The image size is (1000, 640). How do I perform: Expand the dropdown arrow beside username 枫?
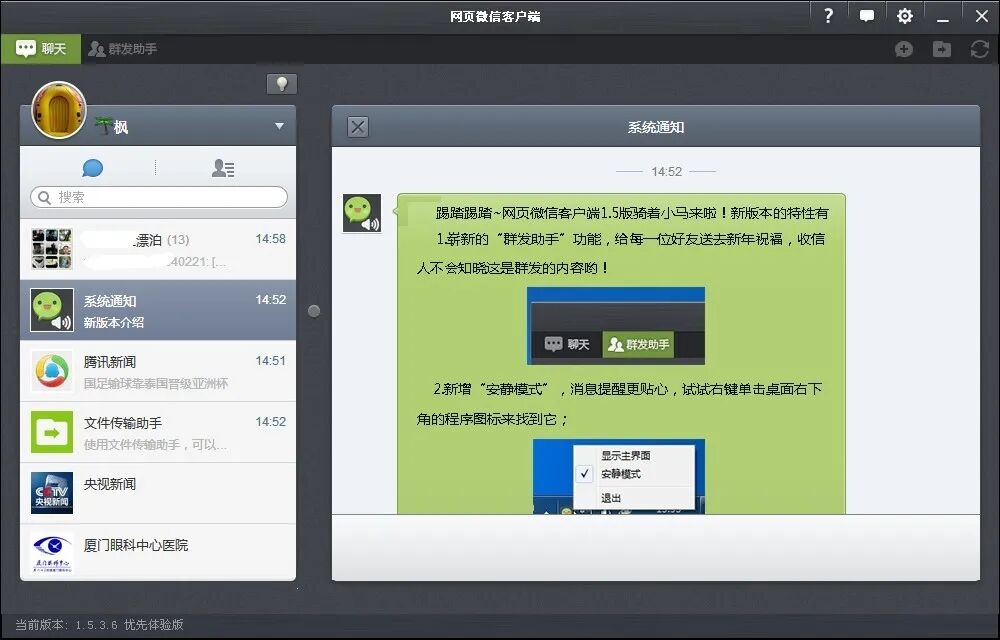click(x=279, y=127)
